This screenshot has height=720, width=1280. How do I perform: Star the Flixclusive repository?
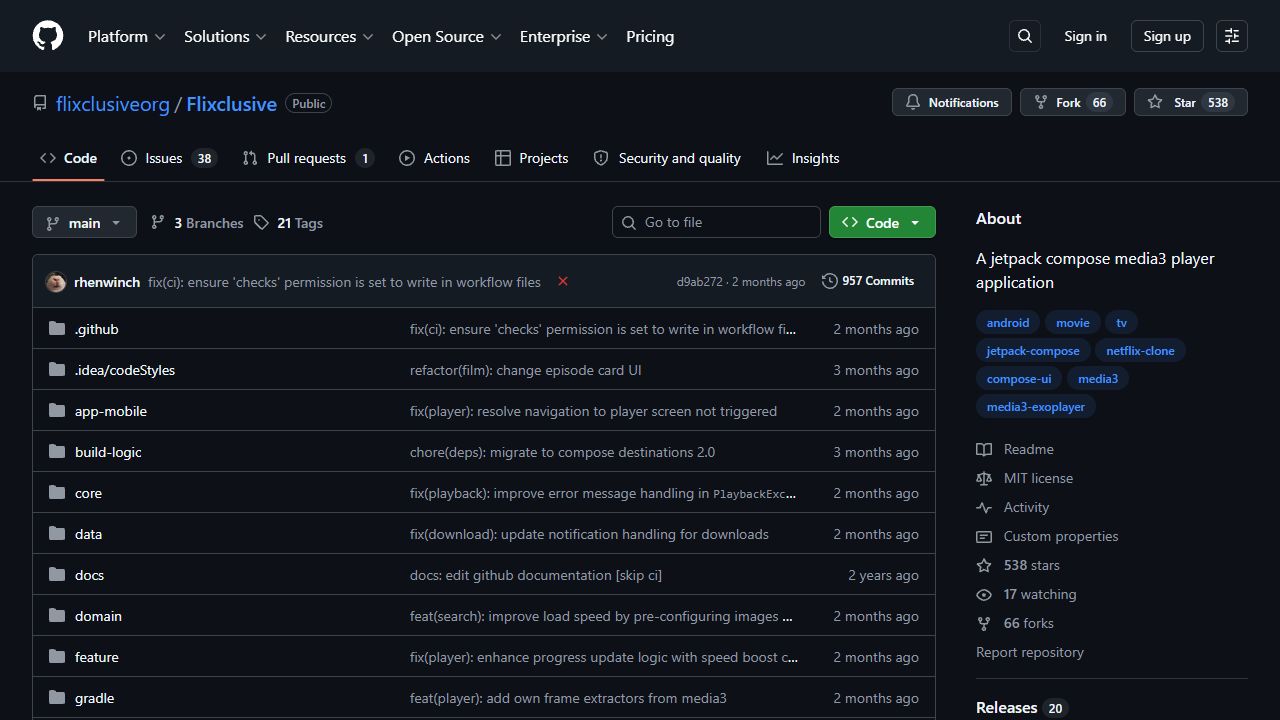pos(1191,102)
